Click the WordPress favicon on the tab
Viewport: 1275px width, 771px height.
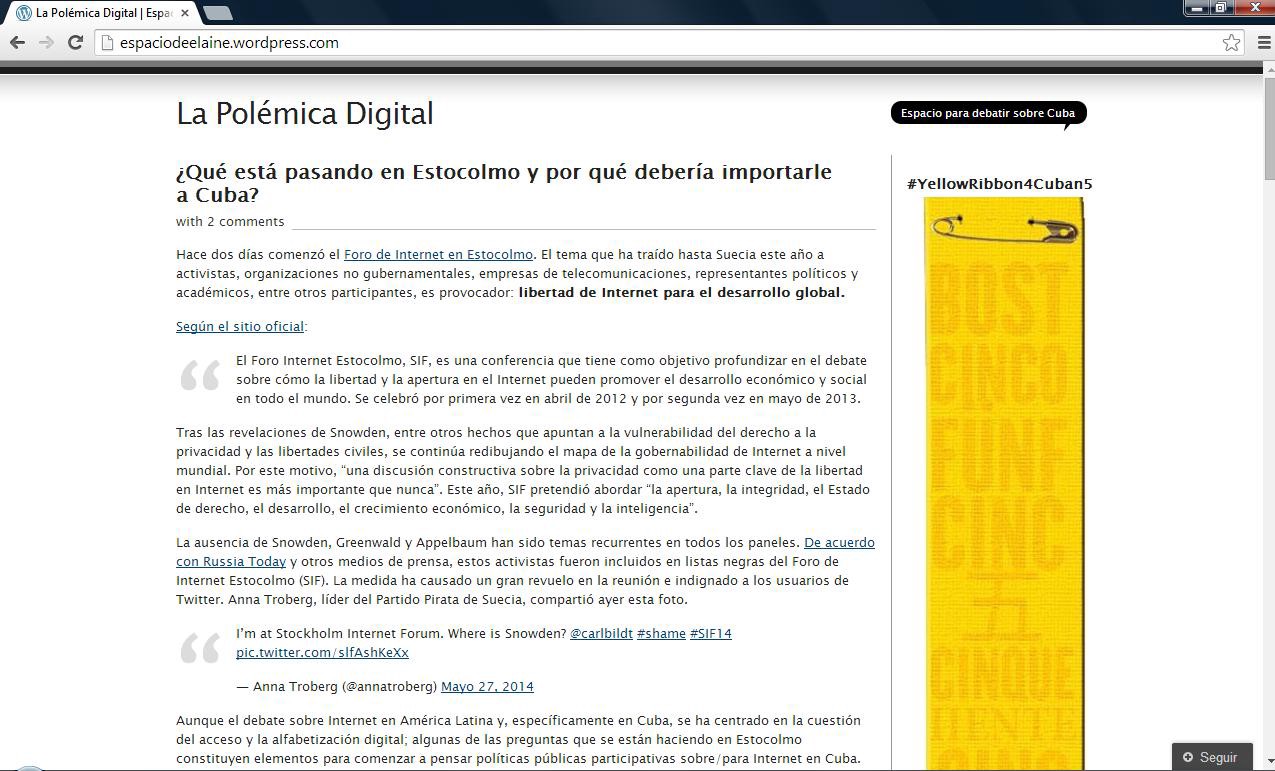pos(24,13)
